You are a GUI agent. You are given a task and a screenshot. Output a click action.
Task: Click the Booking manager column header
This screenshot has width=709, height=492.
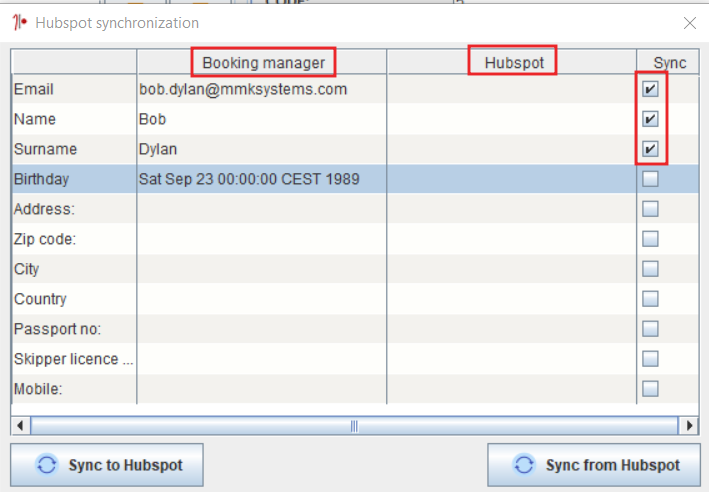pyautogui.click(x=262, y=62)
